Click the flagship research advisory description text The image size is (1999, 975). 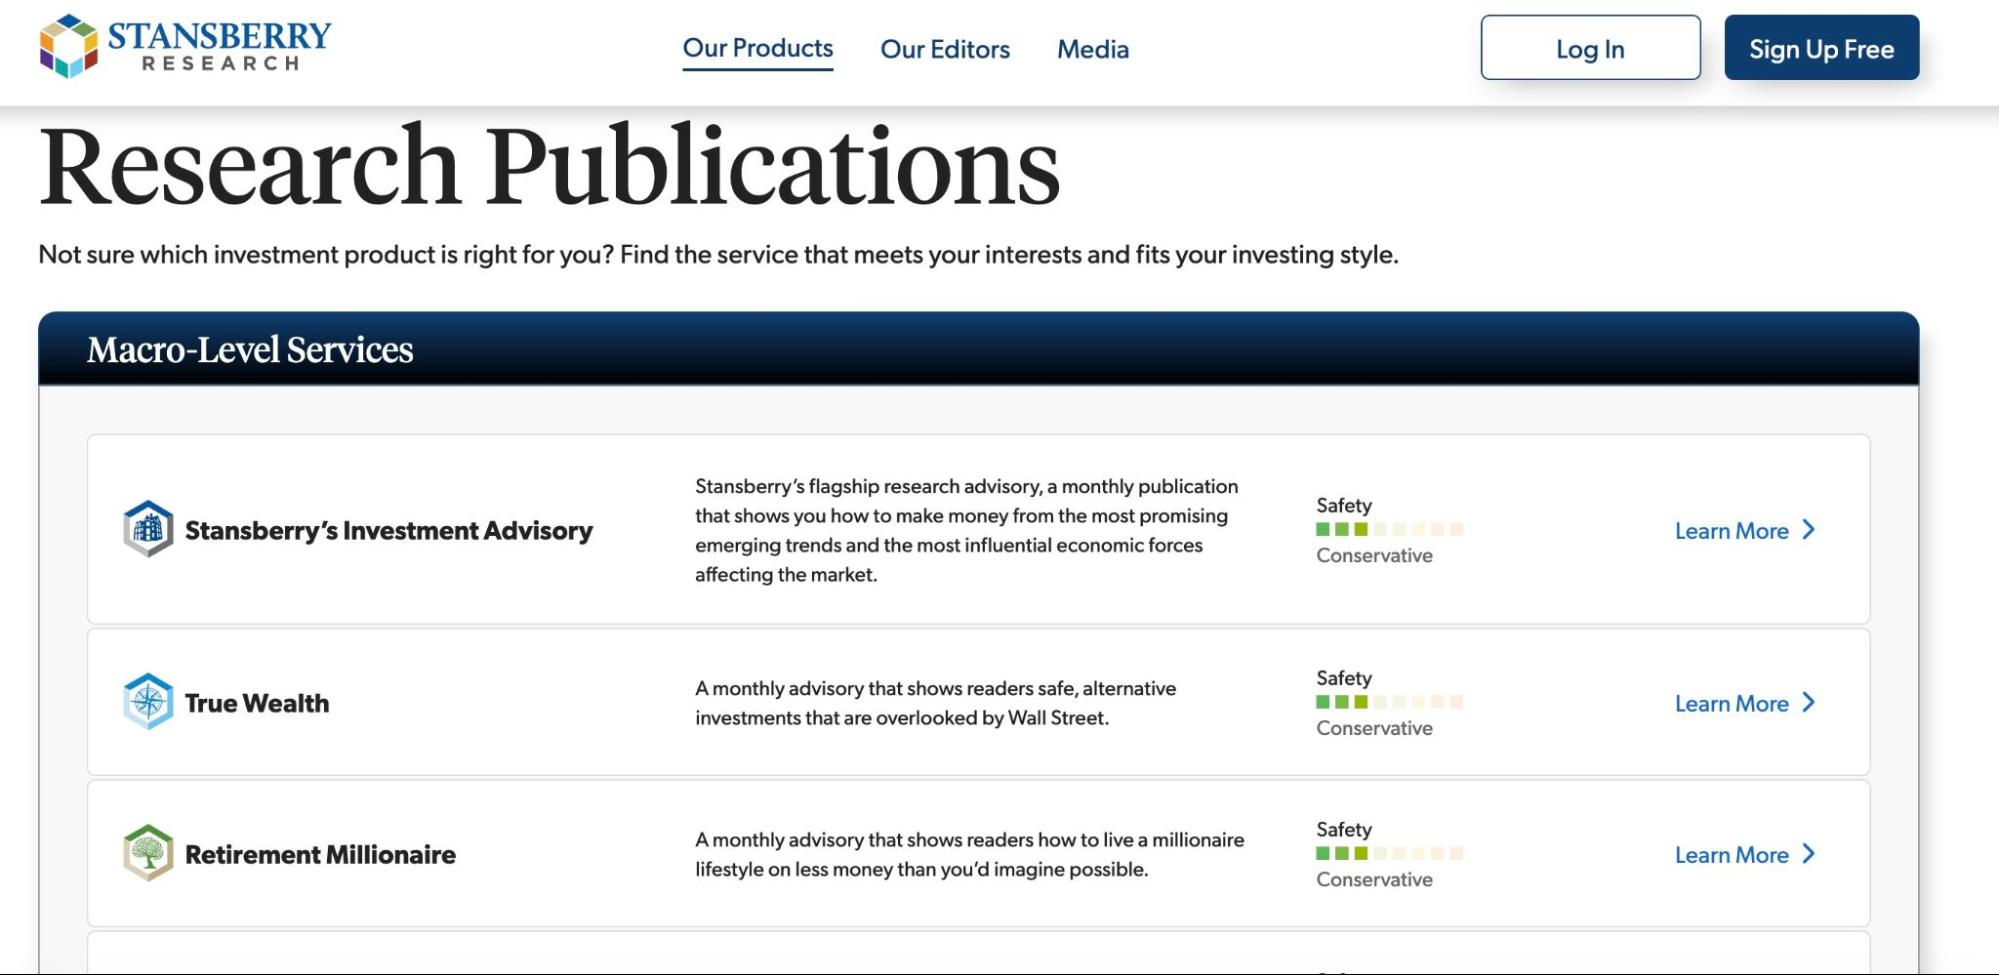pos(967,530)
